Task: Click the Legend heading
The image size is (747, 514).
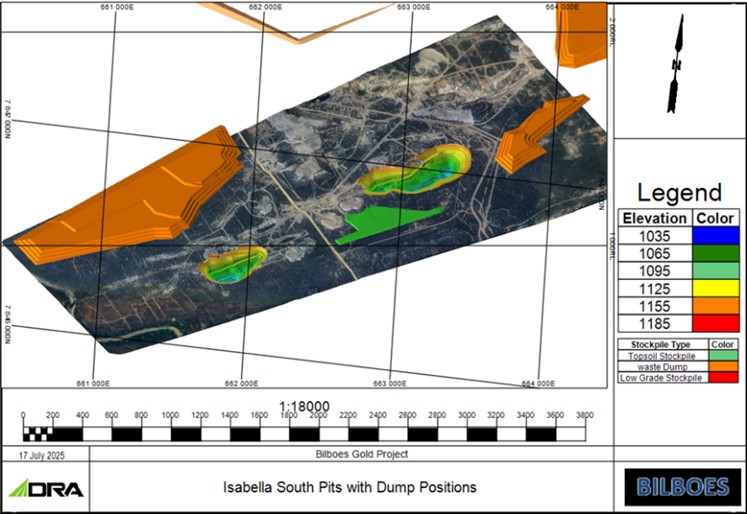Action: [679, 193]
